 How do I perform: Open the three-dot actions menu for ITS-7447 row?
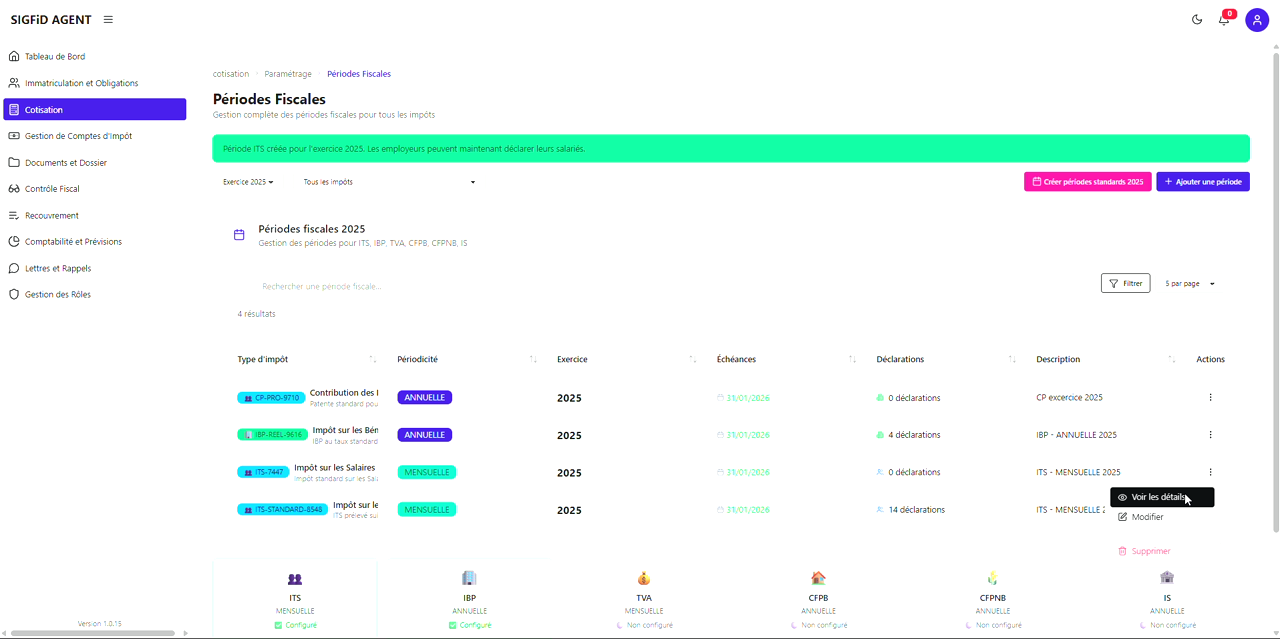pyautogui.click(x=1210, y=471)
